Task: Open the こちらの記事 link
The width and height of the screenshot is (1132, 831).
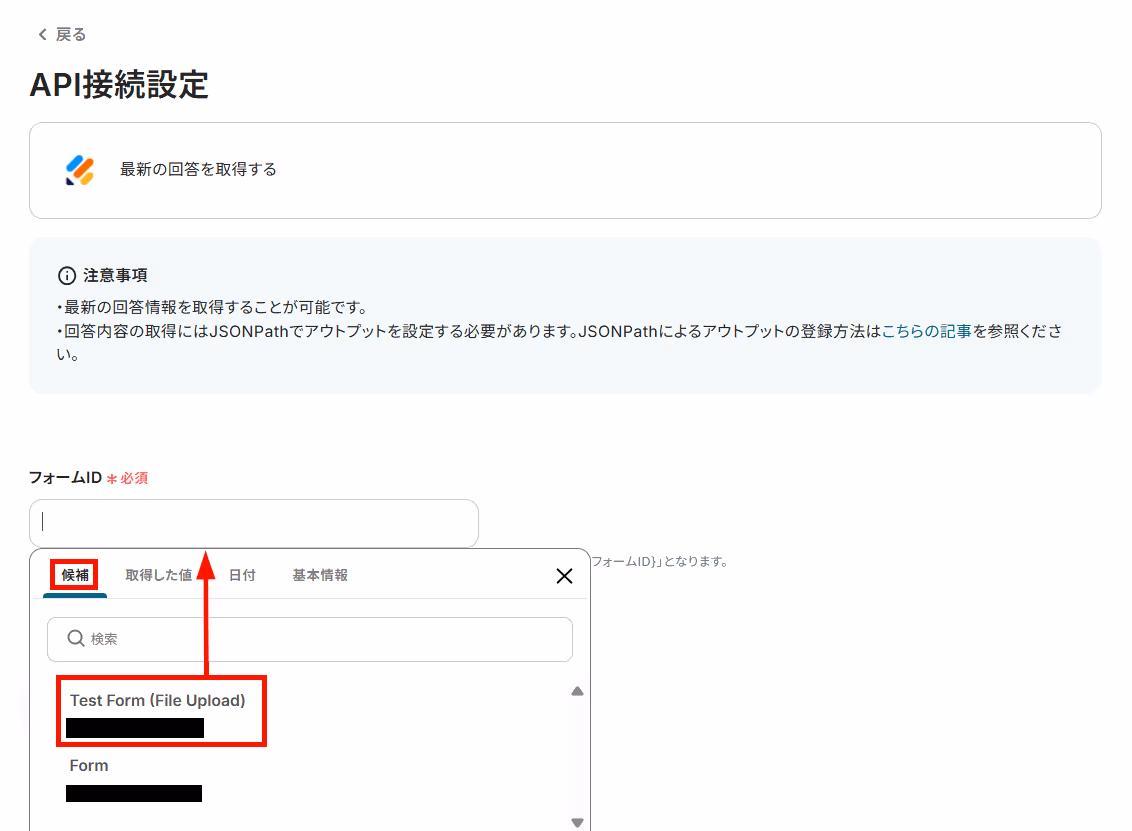Action: 926,331
